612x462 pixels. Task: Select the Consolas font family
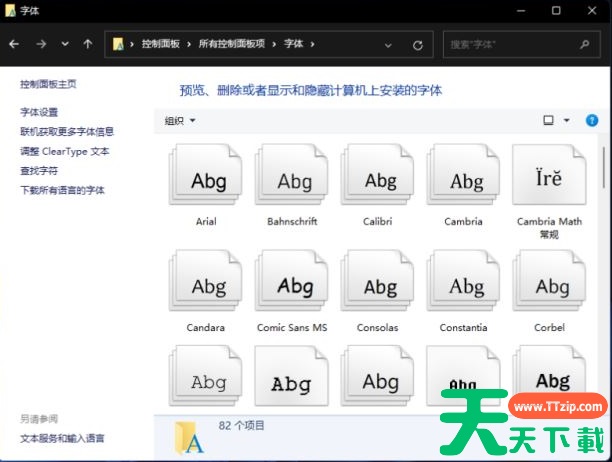pyautogui.click(x=377, y=291)
